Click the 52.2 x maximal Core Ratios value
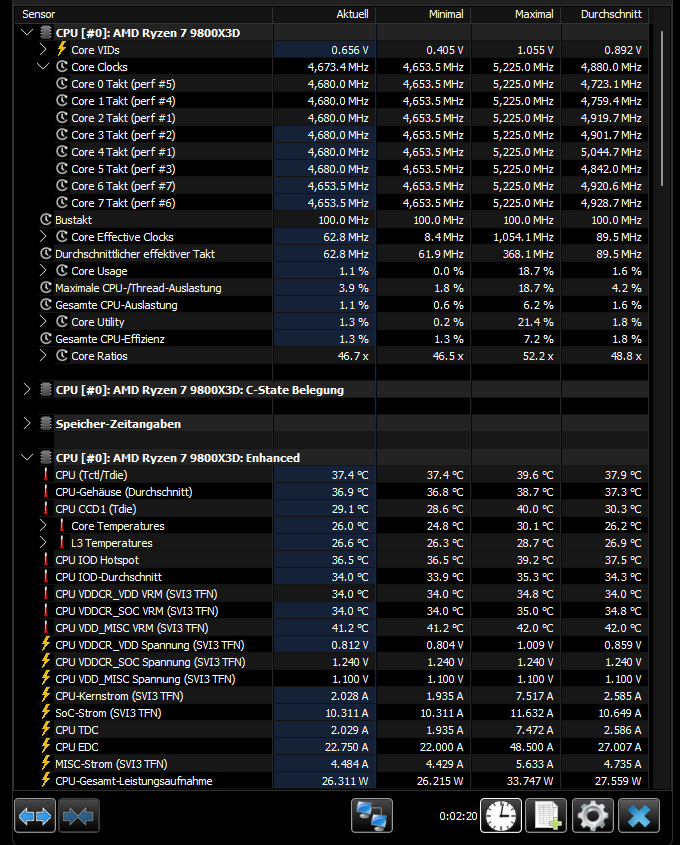Image resolution: width=680 pixels, height=845 pixels. 538,356
